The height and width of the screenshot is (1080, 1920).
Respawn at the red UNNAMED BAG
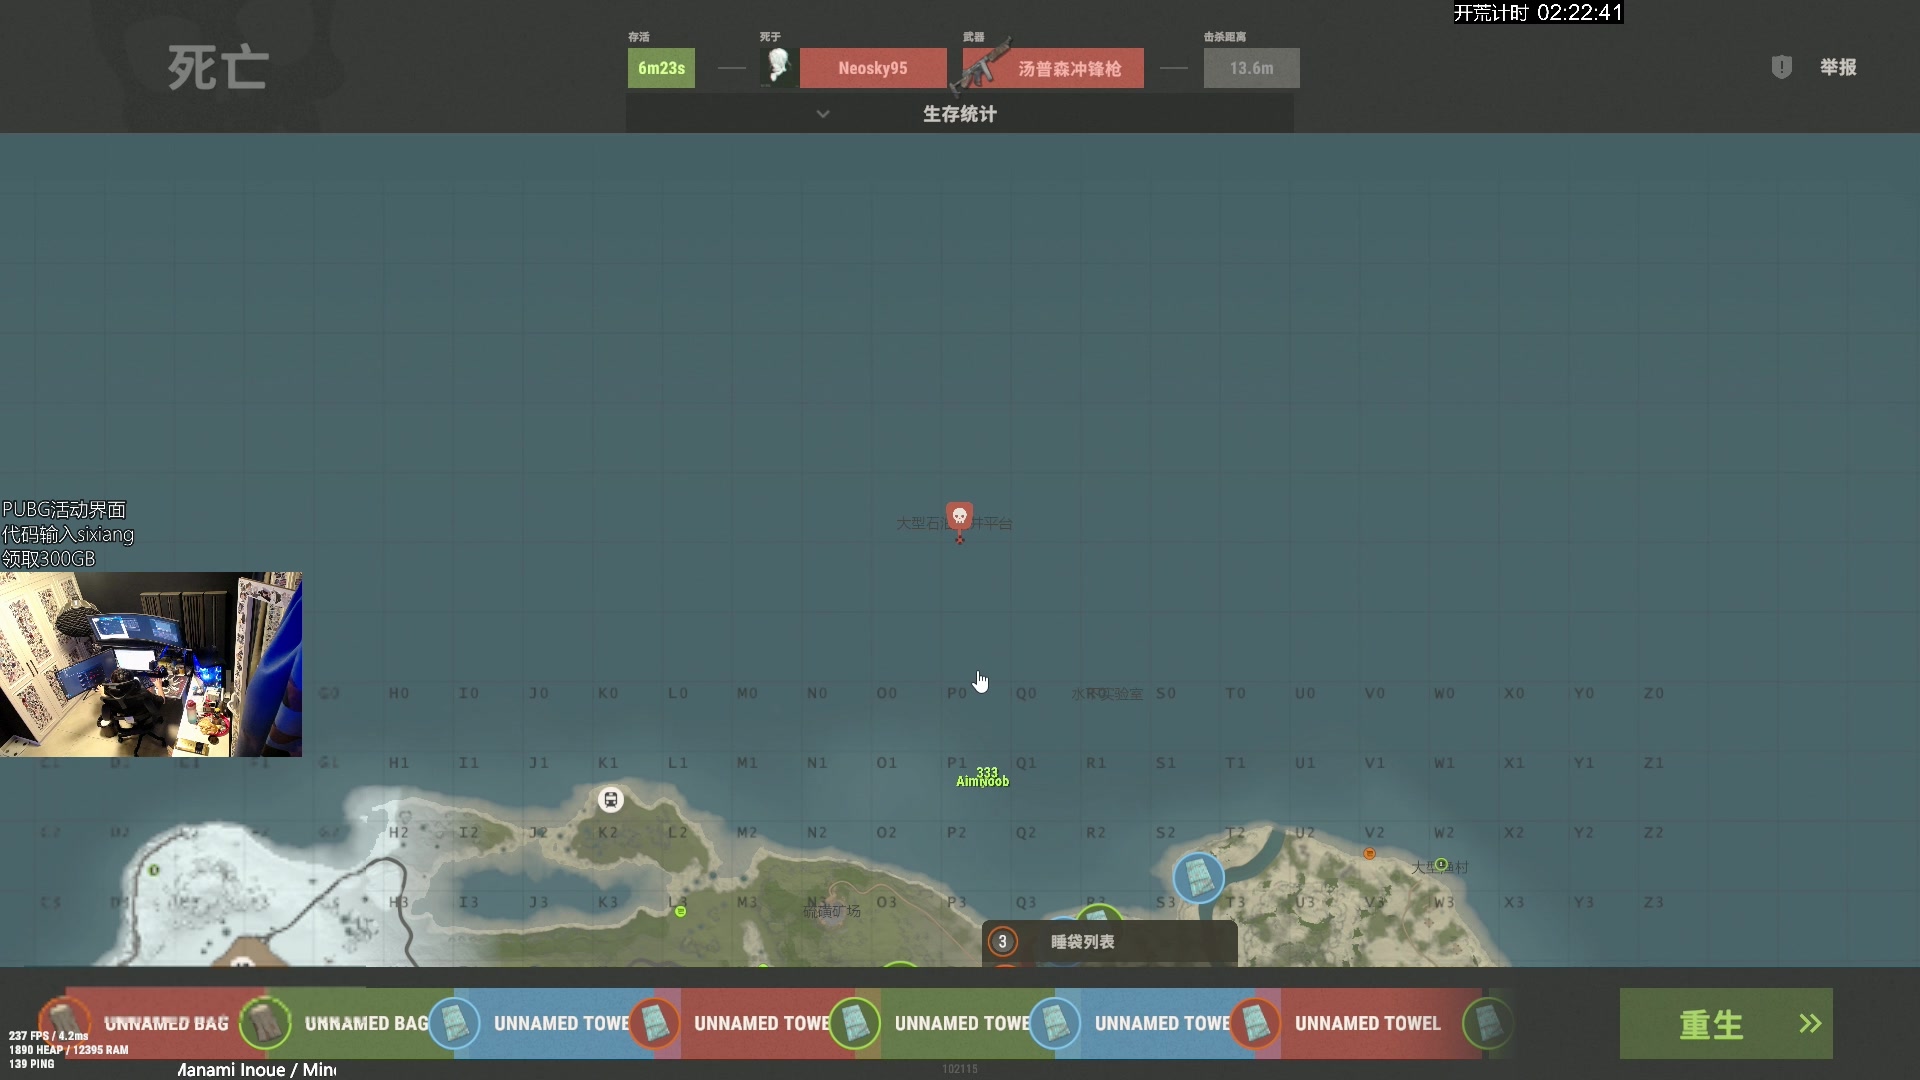(x=165, y=1023)
